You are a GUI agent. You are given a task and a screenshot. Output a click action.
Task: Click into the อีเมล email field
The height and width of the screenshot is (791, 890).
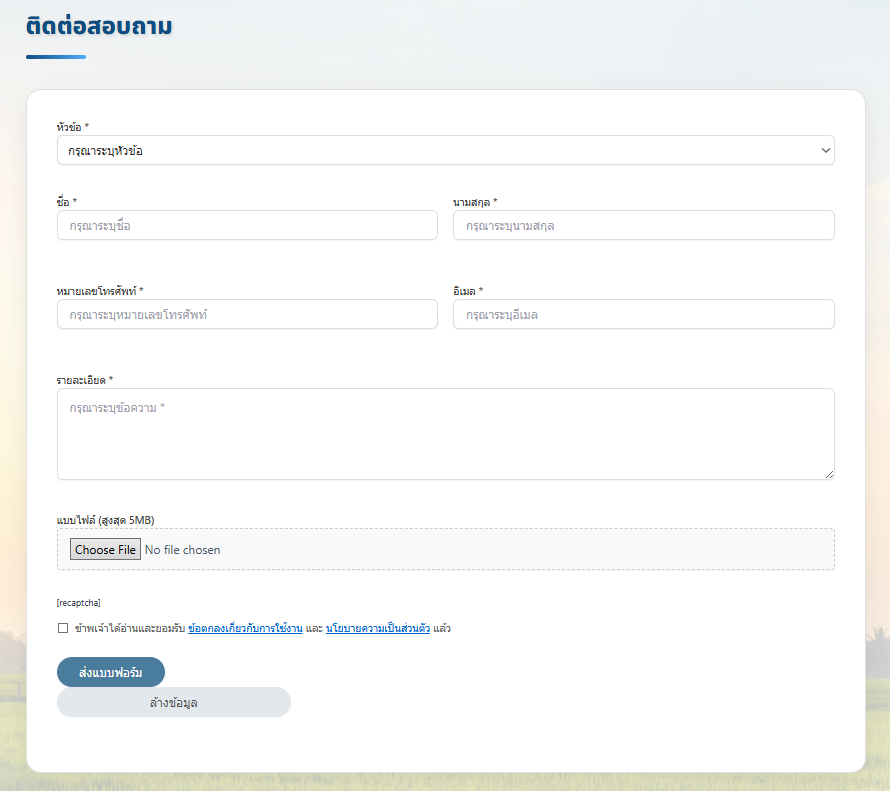pyautogui.click(x=644, y=314)
